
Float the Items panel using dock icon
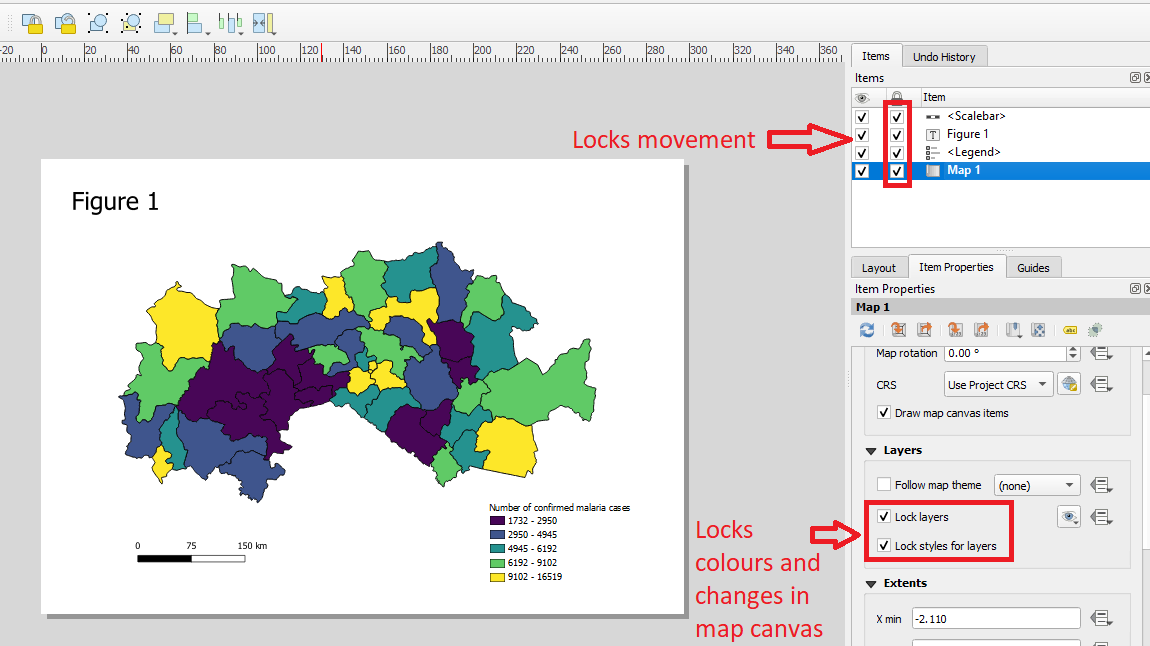(1135, 78)
